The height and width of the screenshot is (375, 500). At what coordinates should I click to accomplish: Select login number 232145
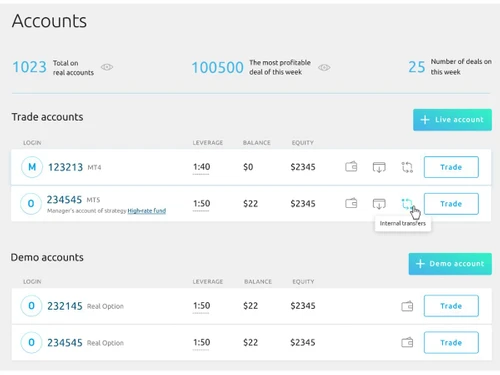(65, 306)
